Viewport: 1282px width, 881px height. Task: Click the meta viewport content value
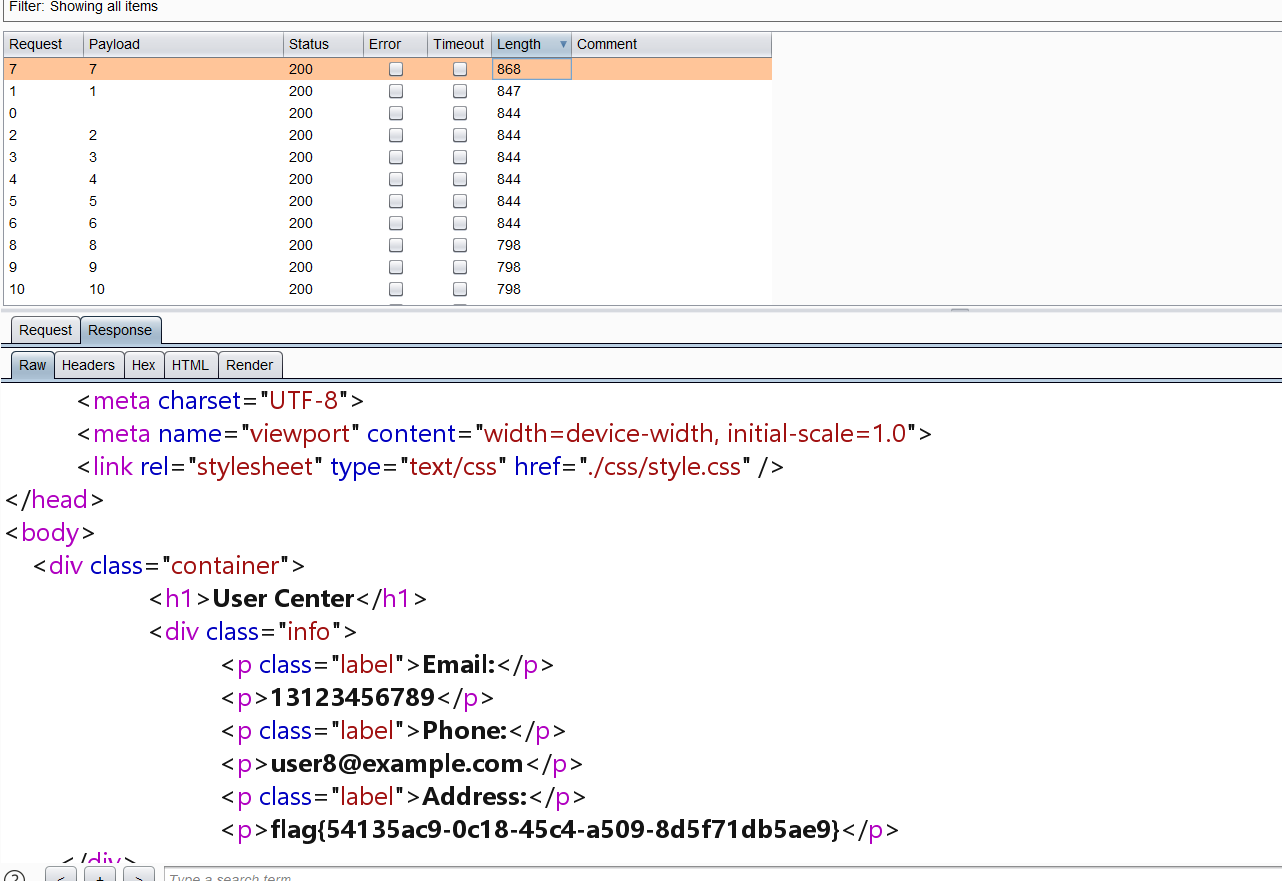696,433
